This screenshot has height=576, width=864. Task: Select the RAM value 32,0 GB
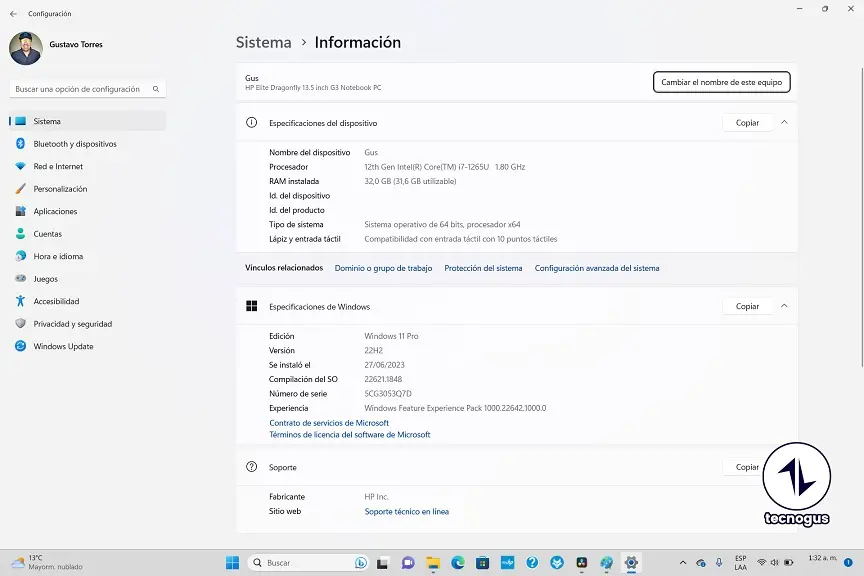[x=377, y=181]
